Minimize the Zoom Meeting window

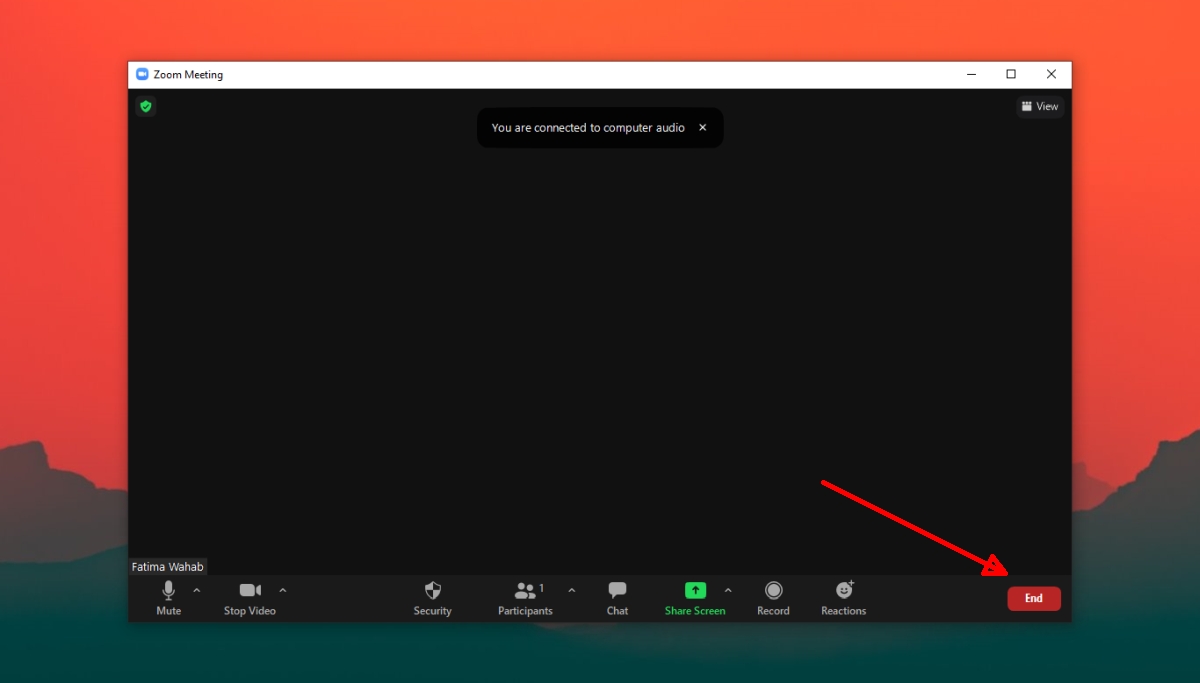coord(972,74)
